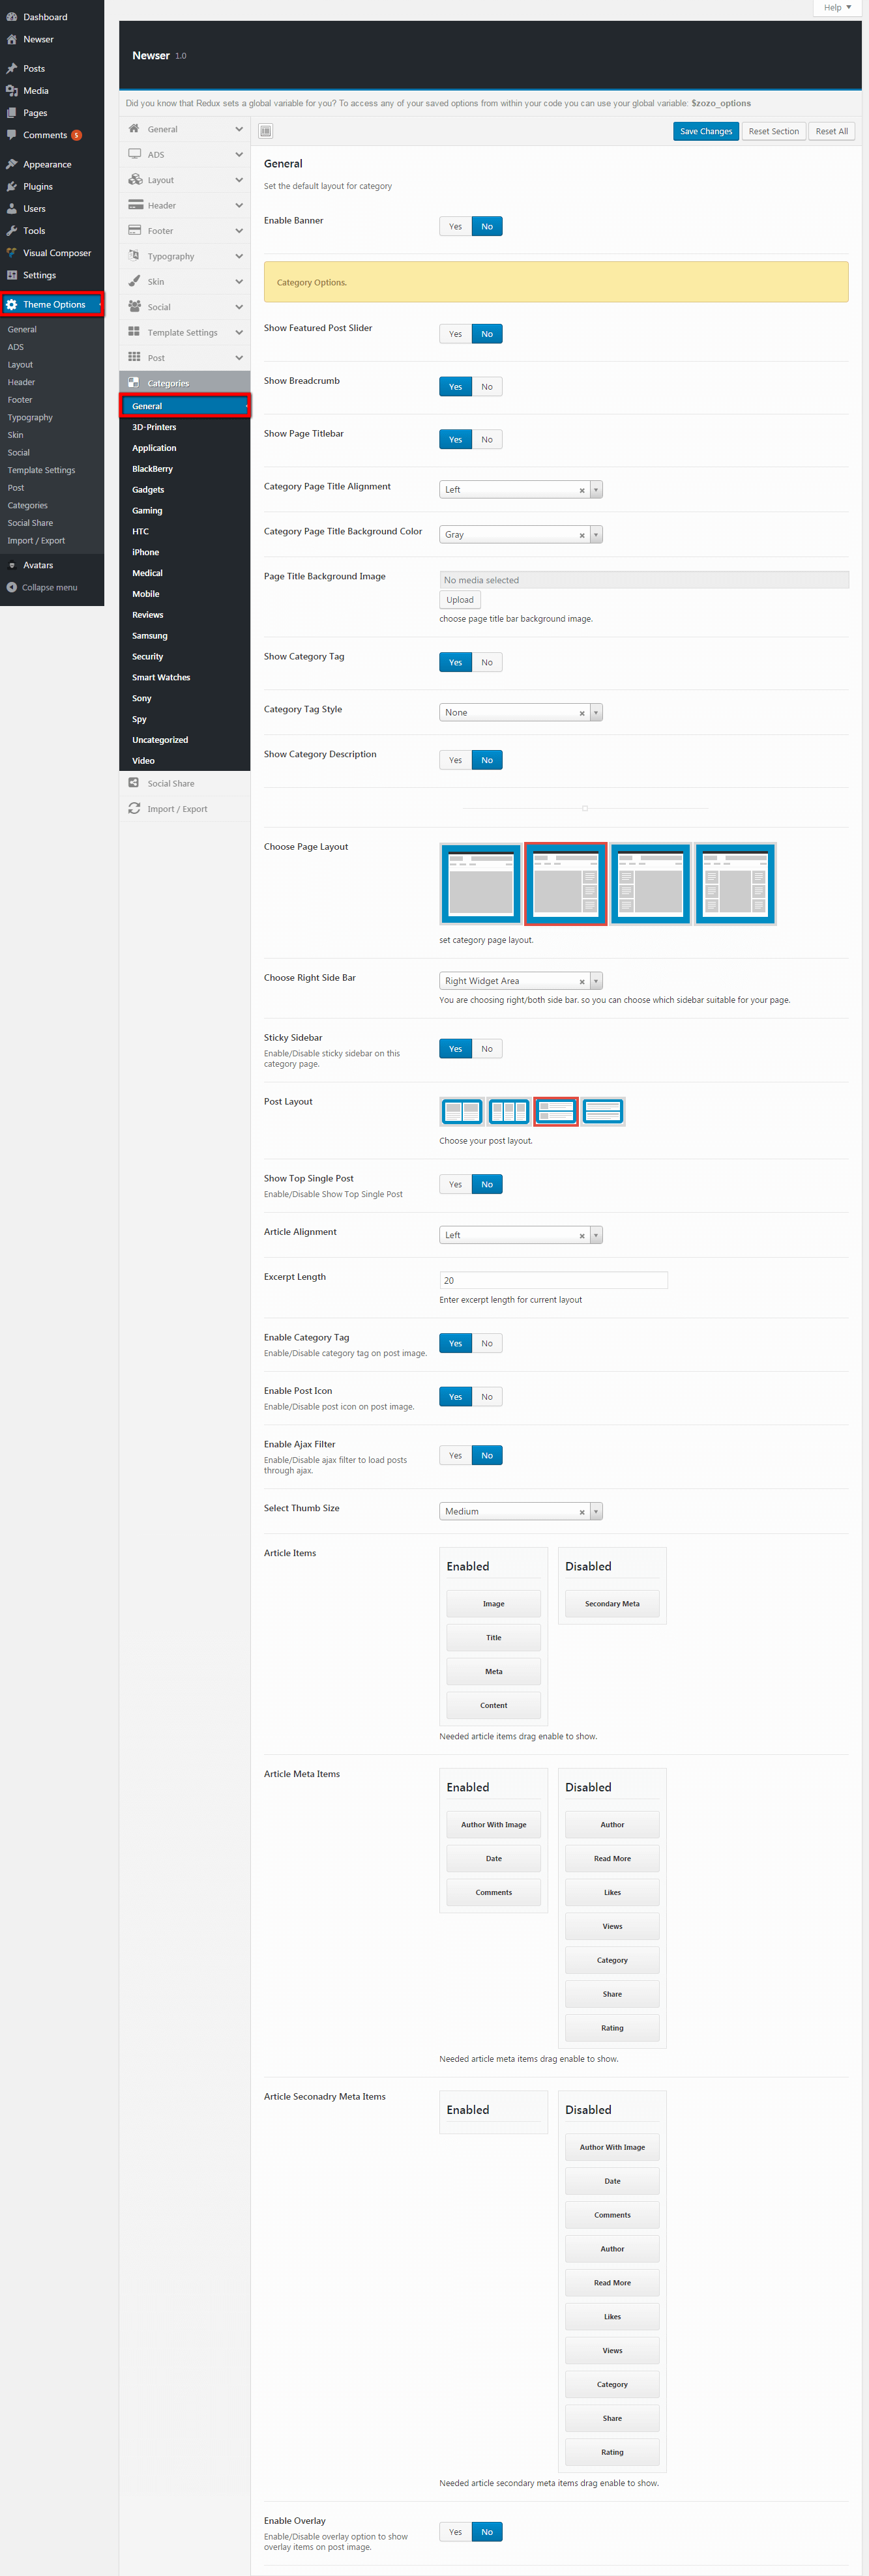Open Visual Composer from the admin sidebar icon
This screenshot has height=2576, width=869.
point(12,253)
